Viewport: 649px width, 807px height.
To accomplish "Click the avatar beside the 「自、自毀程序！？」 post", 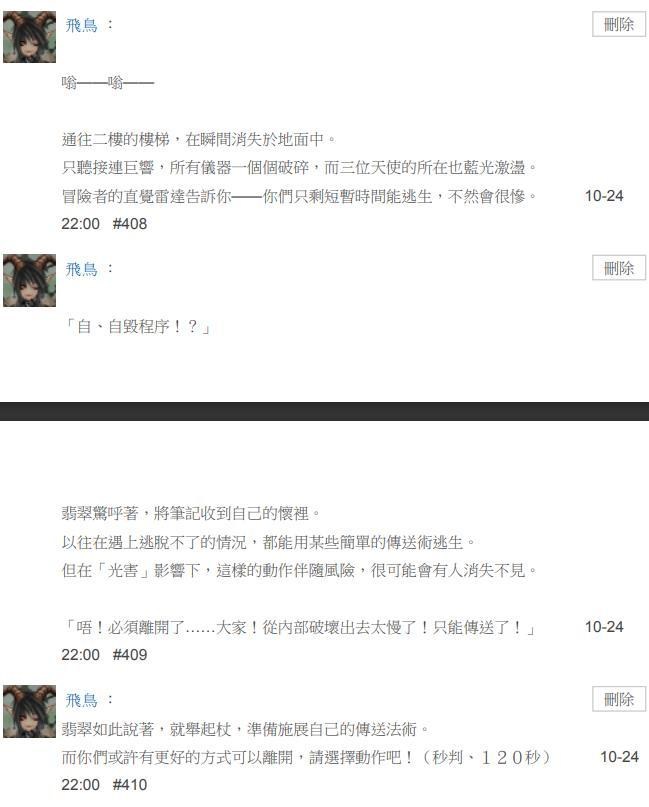I will [29, 280].
